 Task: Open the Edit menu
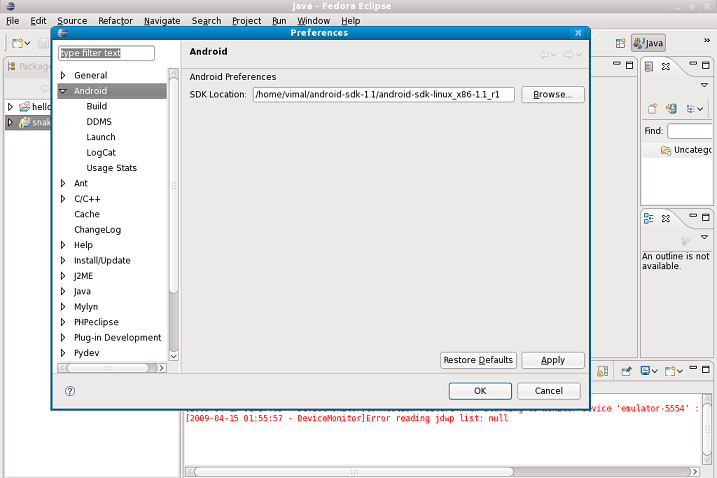point(38,21)
